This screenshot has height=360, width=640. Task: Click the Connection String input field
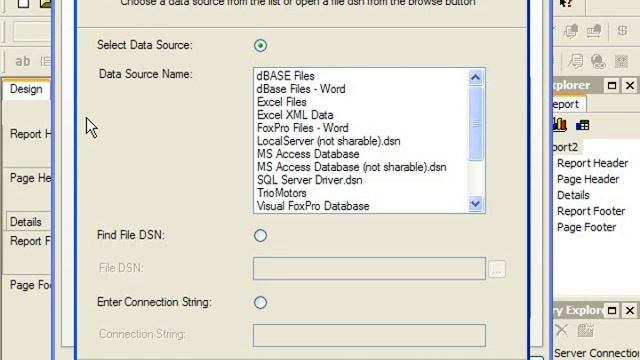369,336
